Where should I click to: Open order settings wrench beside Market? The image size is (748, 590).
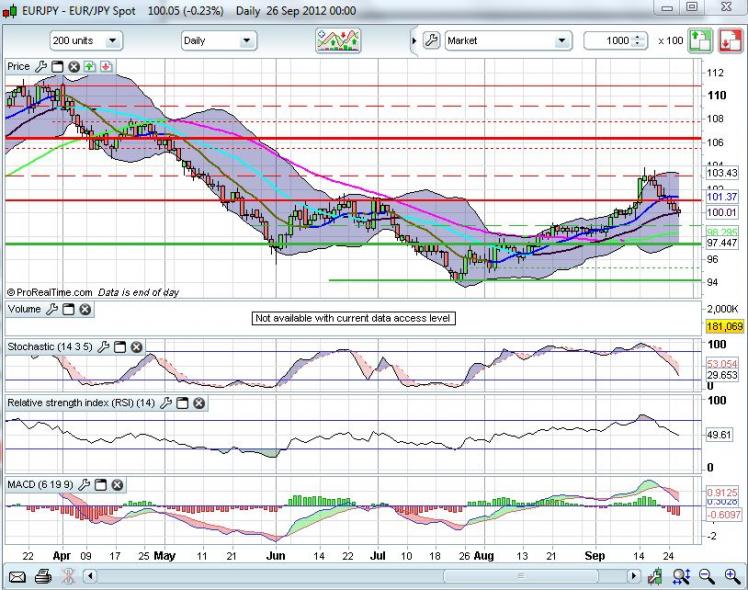(x=432, y=41)
